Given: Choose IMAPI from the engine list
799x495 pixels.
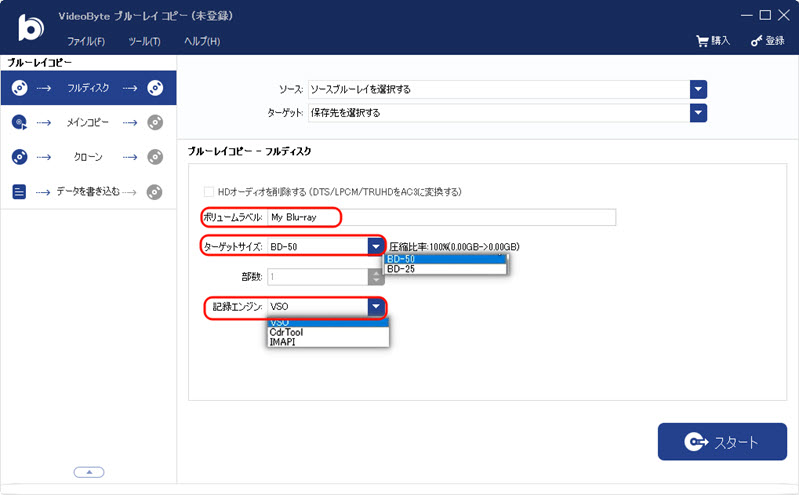Looking at the screenshot, I should [328, 342].
